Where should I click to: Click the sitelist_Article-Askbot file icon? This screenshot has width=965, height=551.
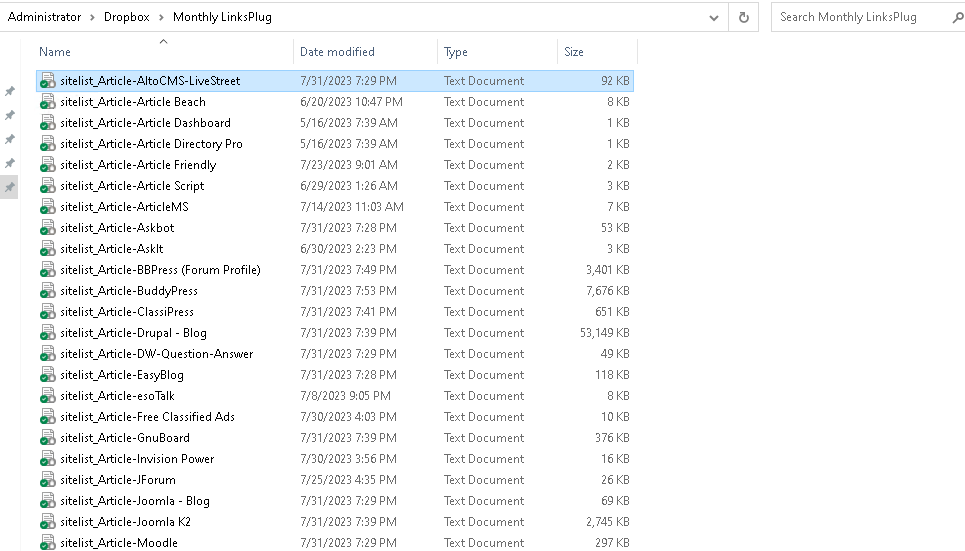click(47, 228)
